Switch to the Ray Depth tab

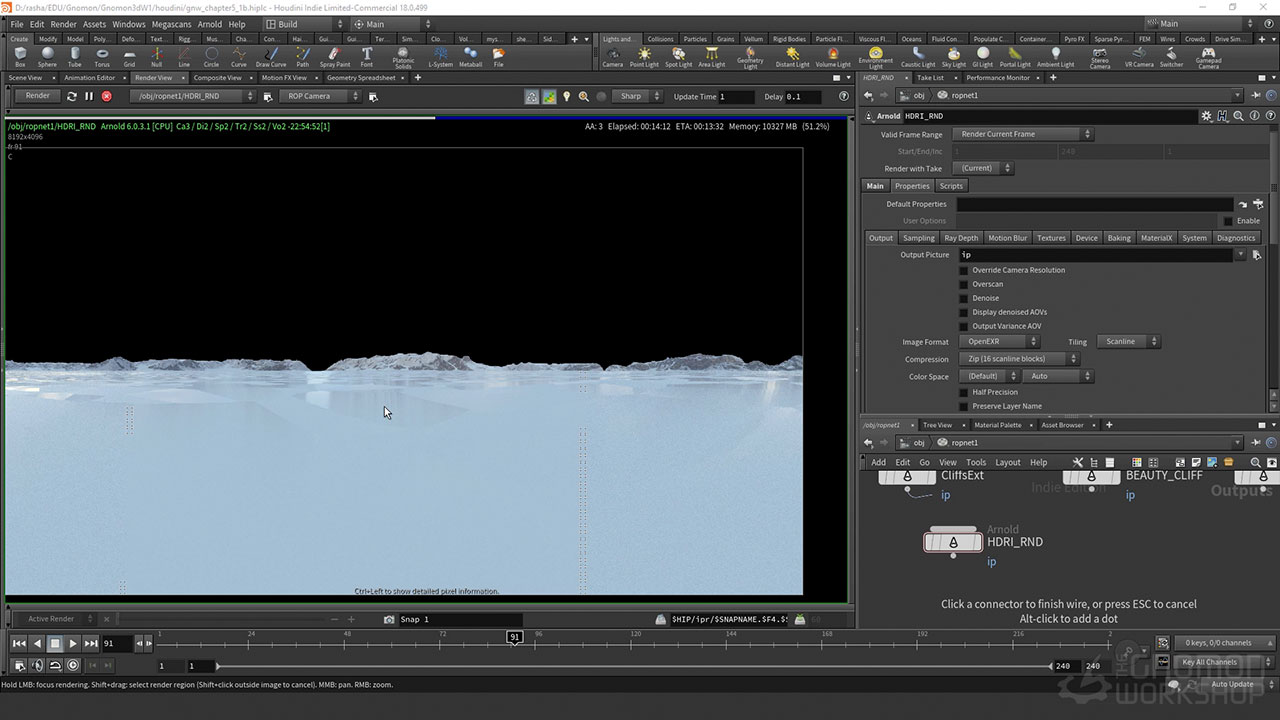tap(961, 238)
